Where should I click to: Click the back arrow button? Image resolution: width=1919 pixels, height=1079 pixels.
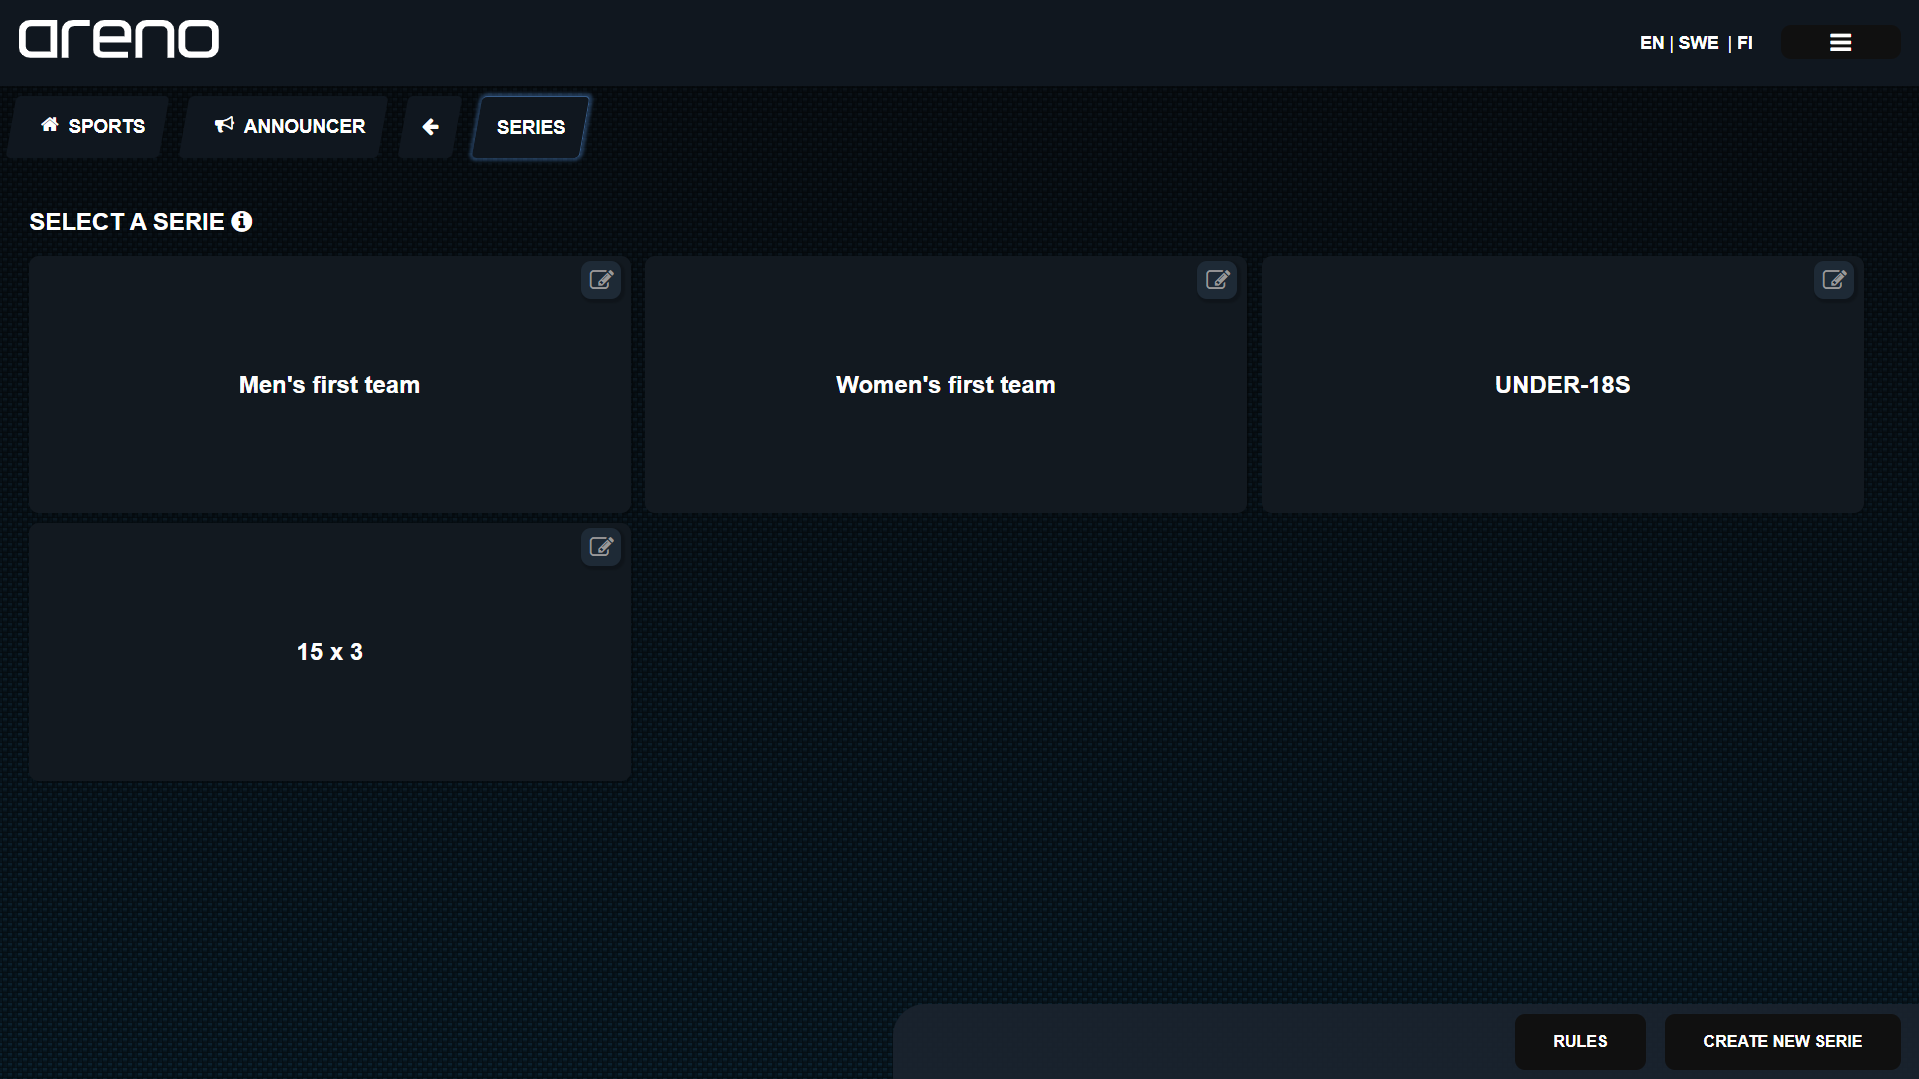[430, 127]
